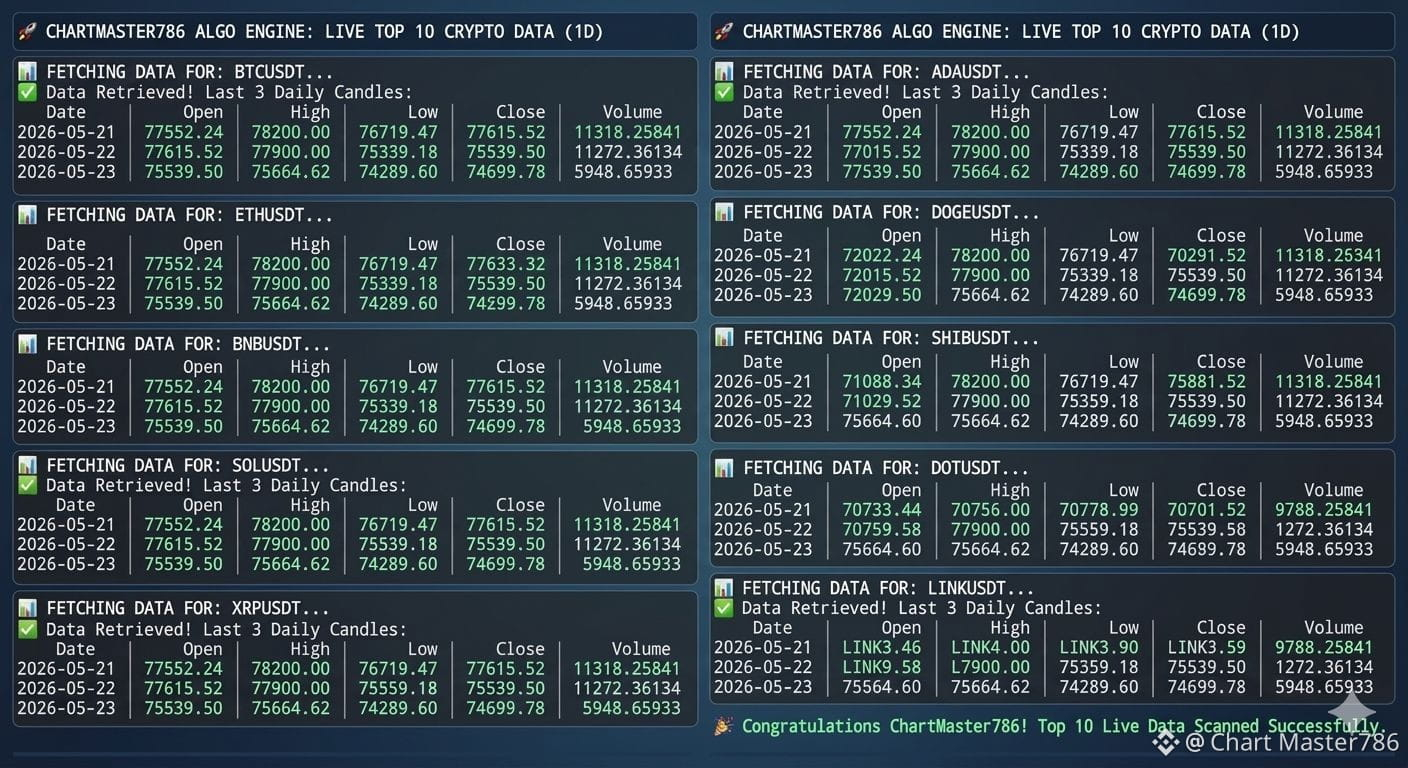Click the LINKUSDT open value LINK3.46
The width and height of the screenshot is (1408, 768).
tap(882, 648)
